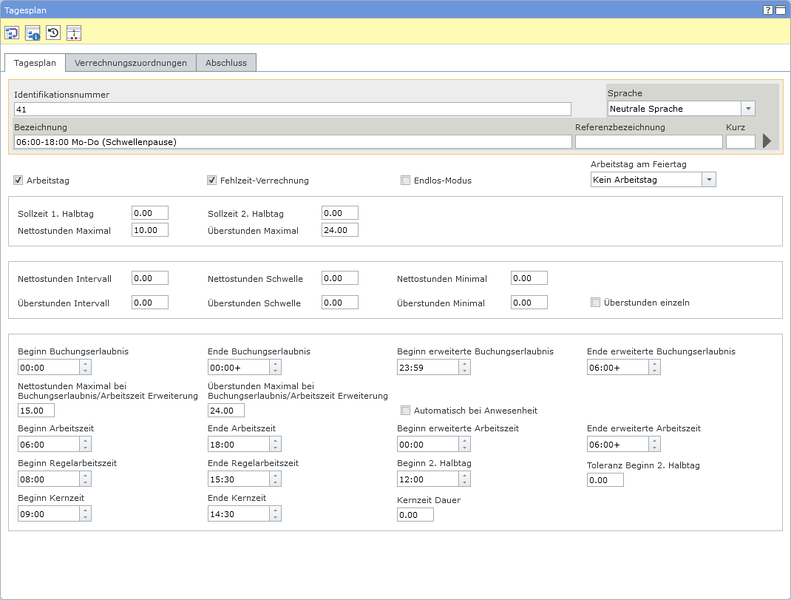Screen dimensions: 791x600
Task: Click the toolbar icon with blue info badge
Action: coord(33,33)
